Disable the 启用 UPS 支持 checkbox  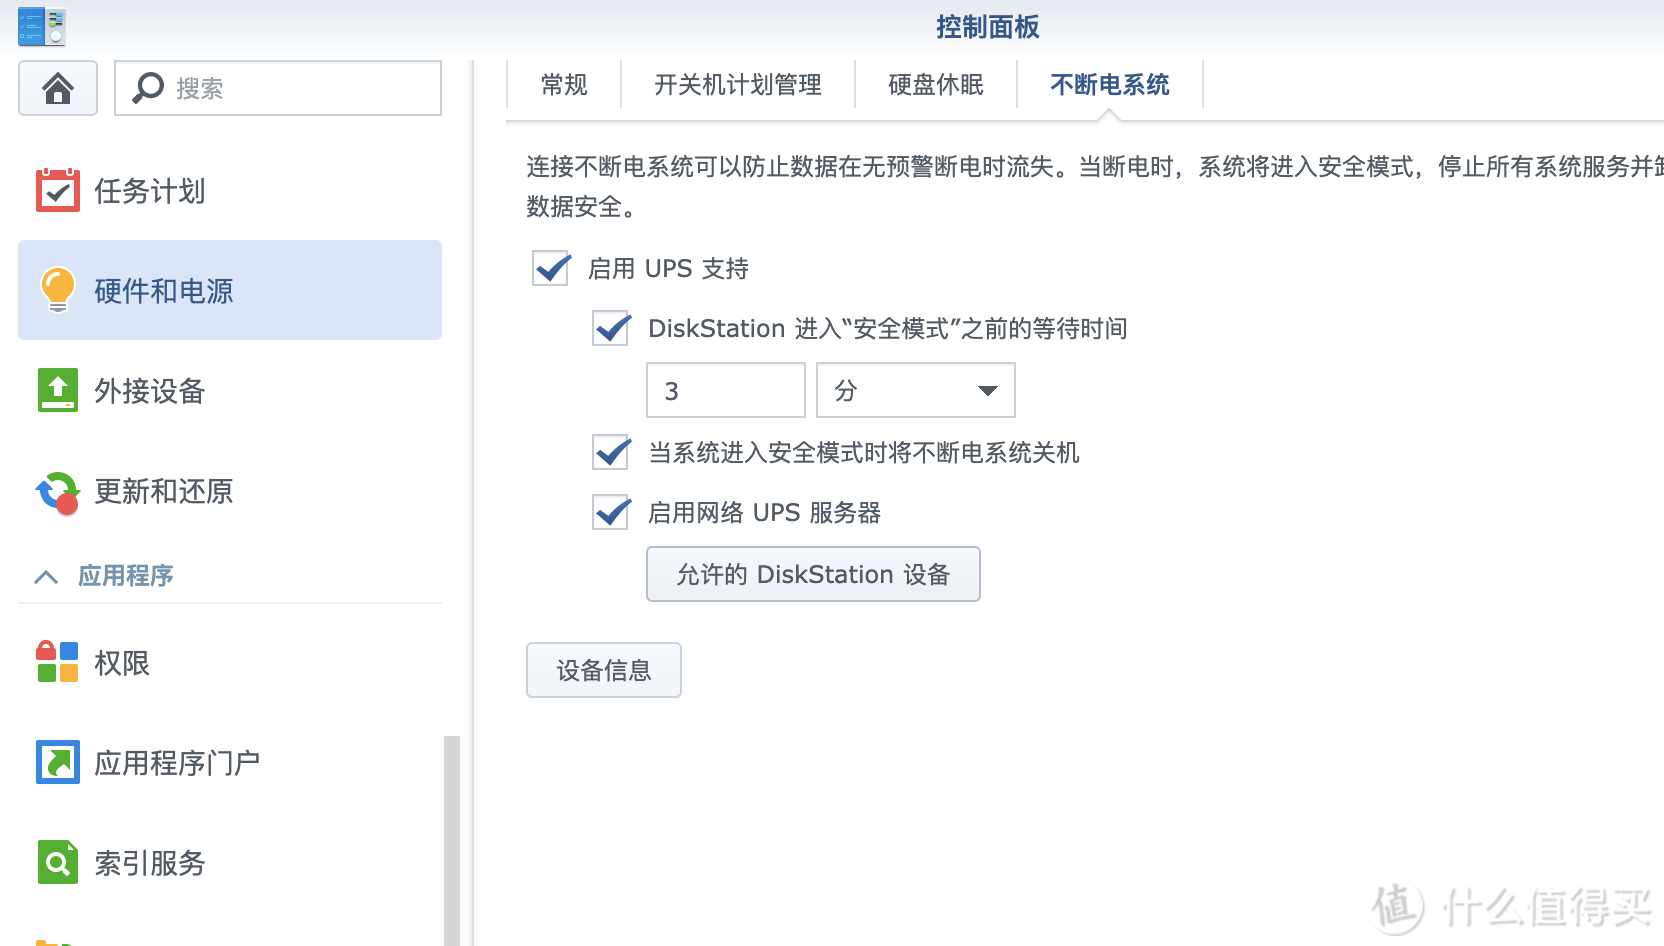point(551,268)
